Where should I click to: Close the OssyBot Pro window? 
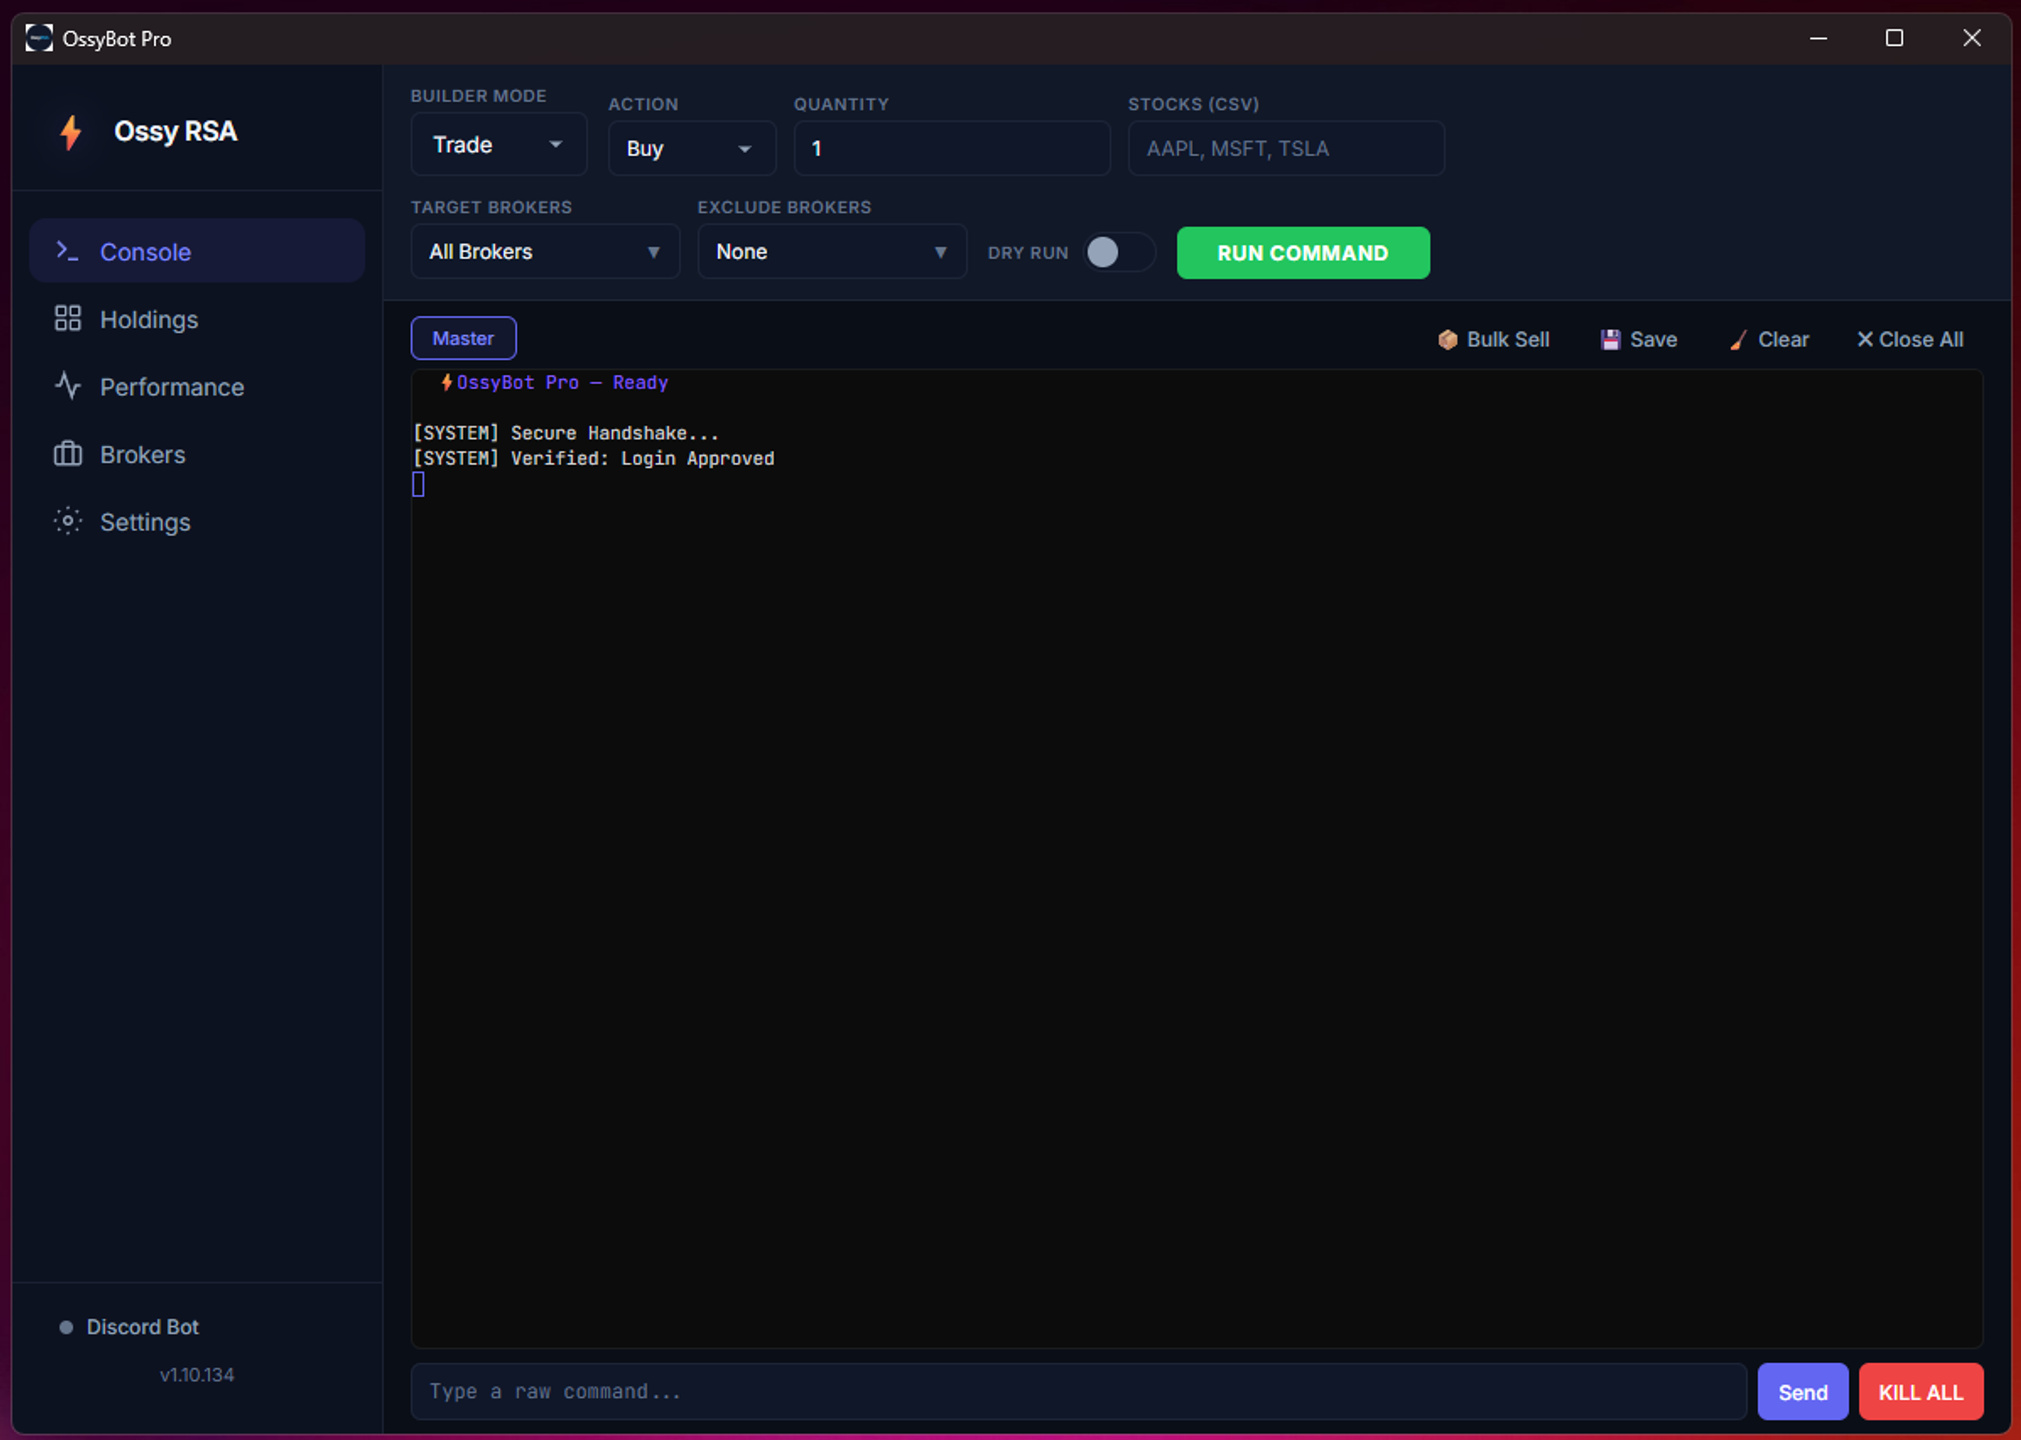pos(1971,38)
